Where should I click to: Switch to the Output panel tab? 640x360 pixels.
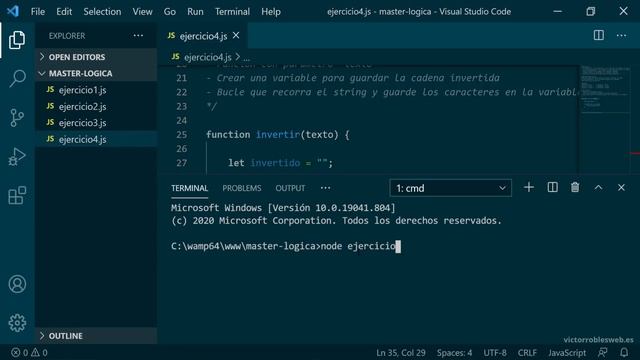[x=290, y=188]
